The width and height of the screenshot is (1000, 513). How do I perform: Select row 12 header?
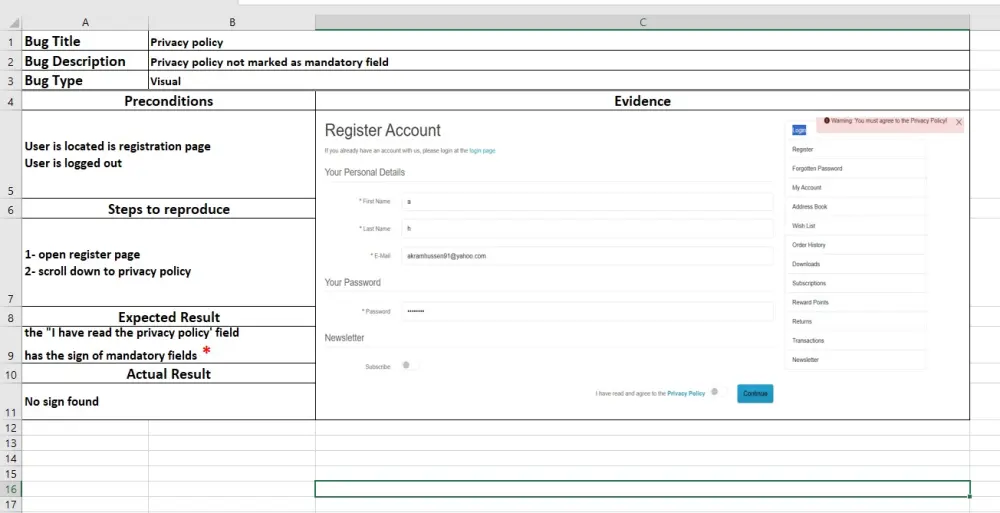click(11, 428)
